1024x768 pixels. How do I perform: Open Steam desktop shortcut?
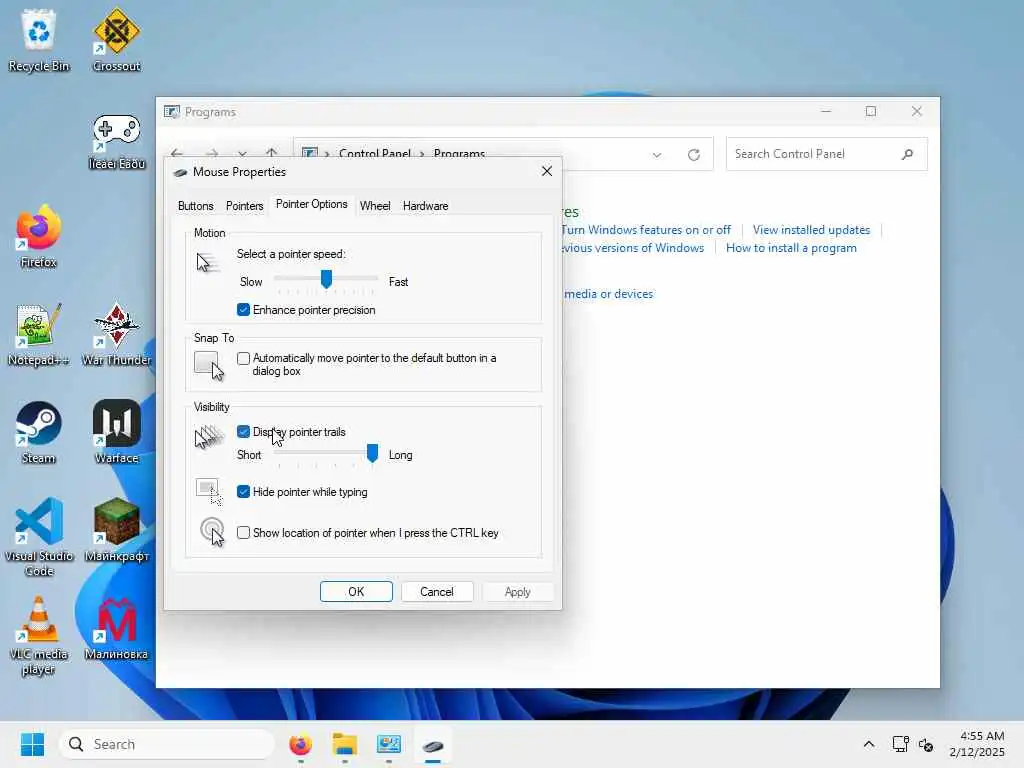39,432
